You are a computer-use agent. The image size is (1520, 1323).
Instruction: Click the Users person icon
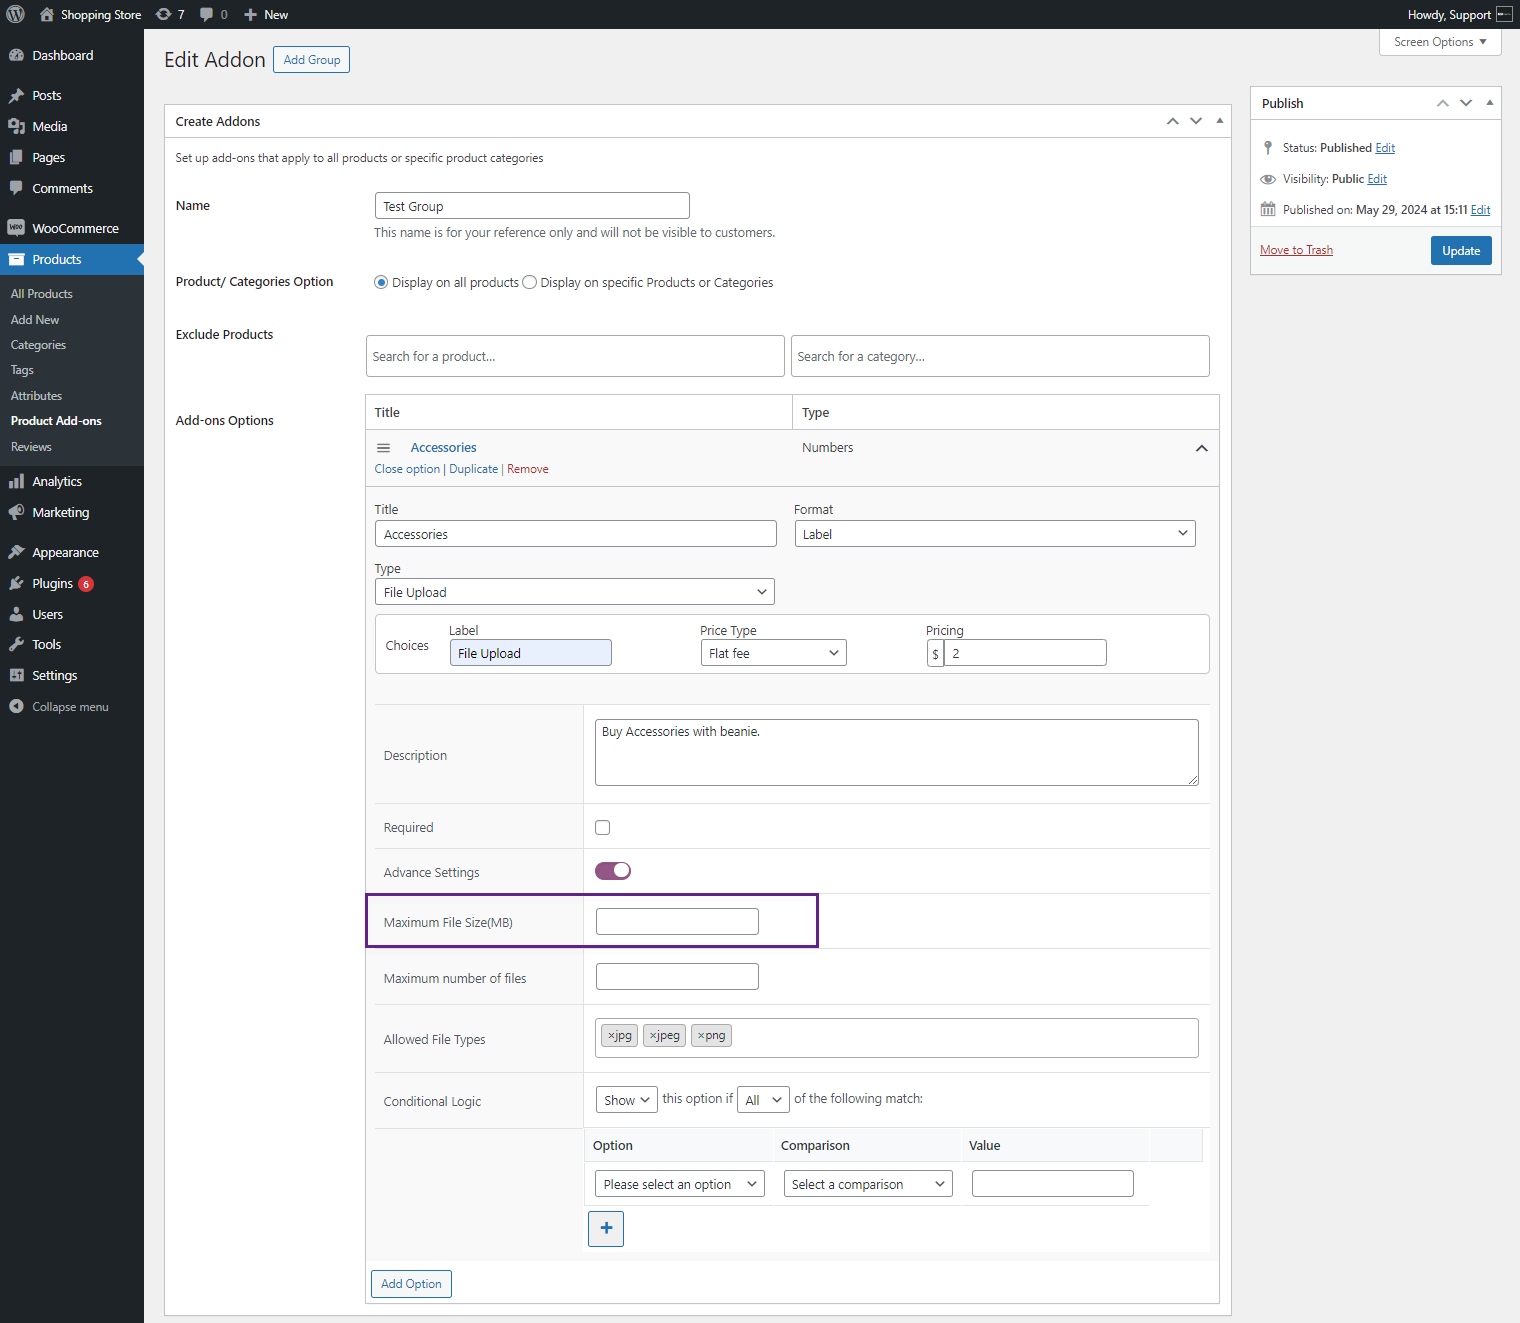tap(16, 614)
